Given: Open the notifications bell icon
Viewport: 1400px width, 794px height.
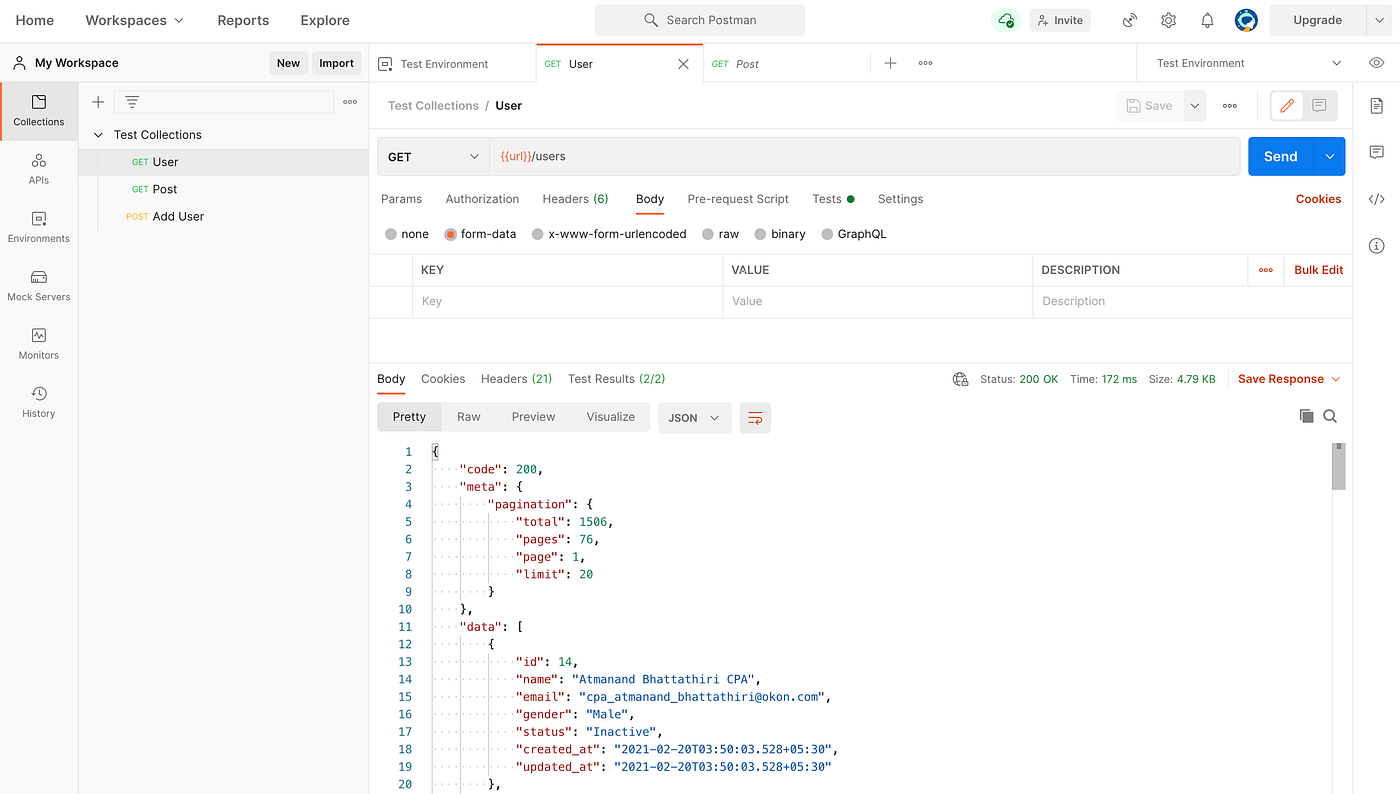Looking at the screenshot, I should 1207,20.
